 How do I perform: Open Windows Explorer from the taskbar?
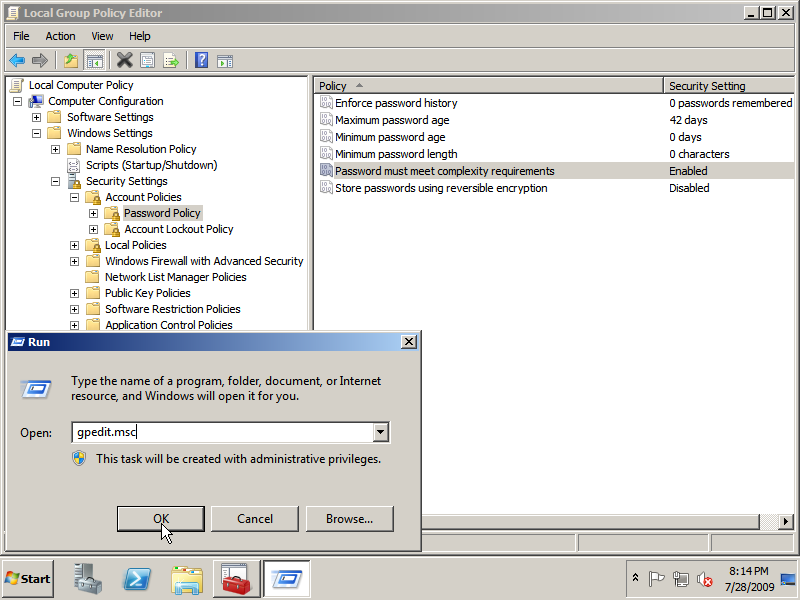[187, 580]
